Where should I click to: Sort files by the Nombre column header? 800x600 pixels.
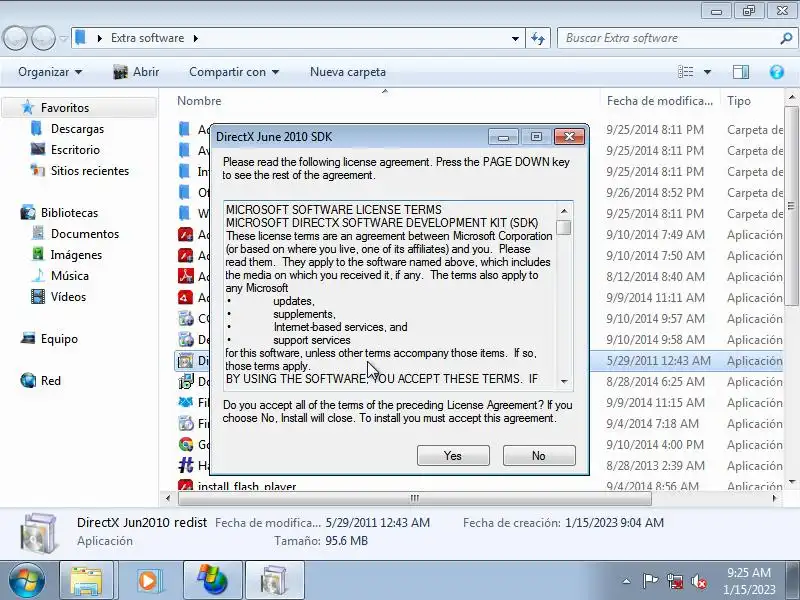coord(199,101)
